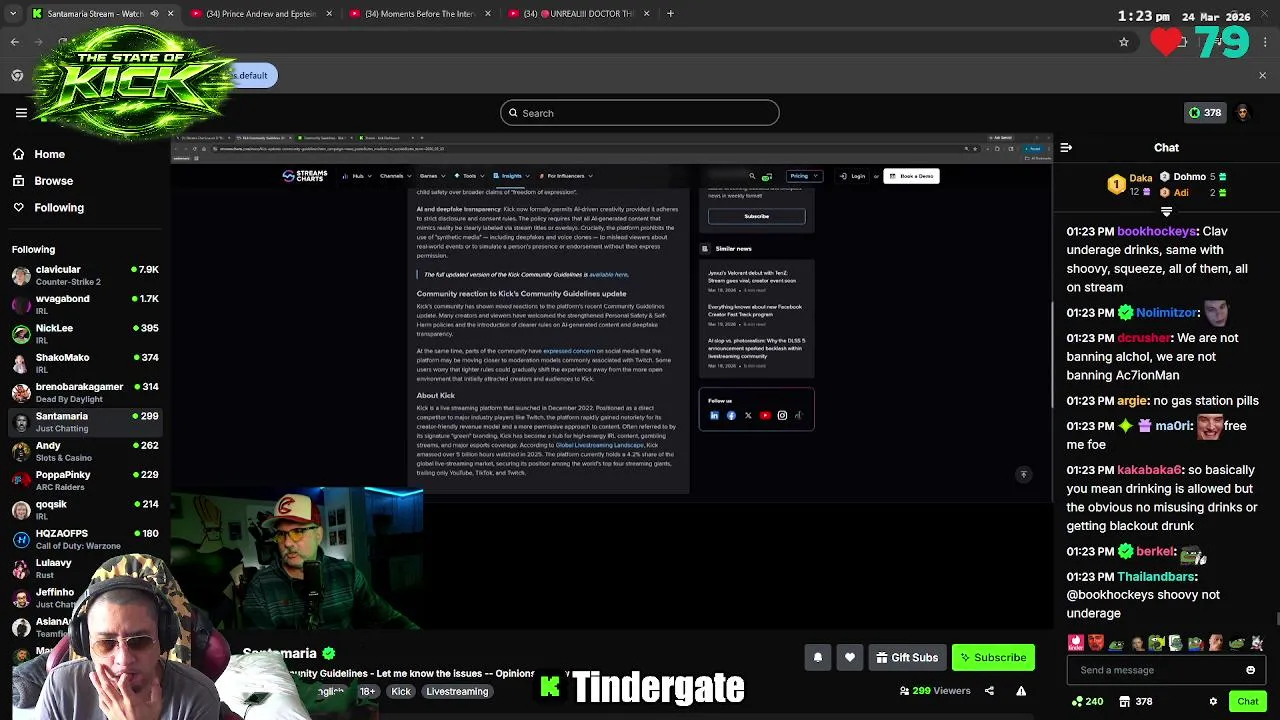Image resolution: width=1280 pixels, height=720 pixels.
Task: Collapse chat with the arrow icon
Action: [x=1066, y=148]
